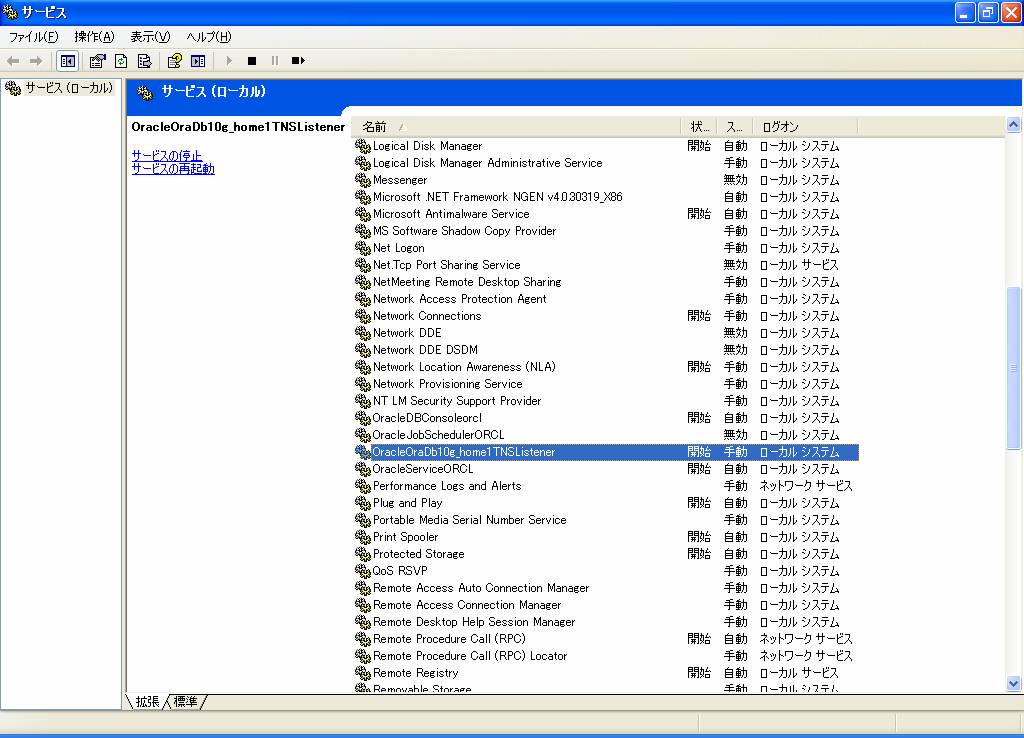The image size is (1024, 738).
Task: Click the Help toolbar icon
Action: pyautogui.click(x=174, y=61)
